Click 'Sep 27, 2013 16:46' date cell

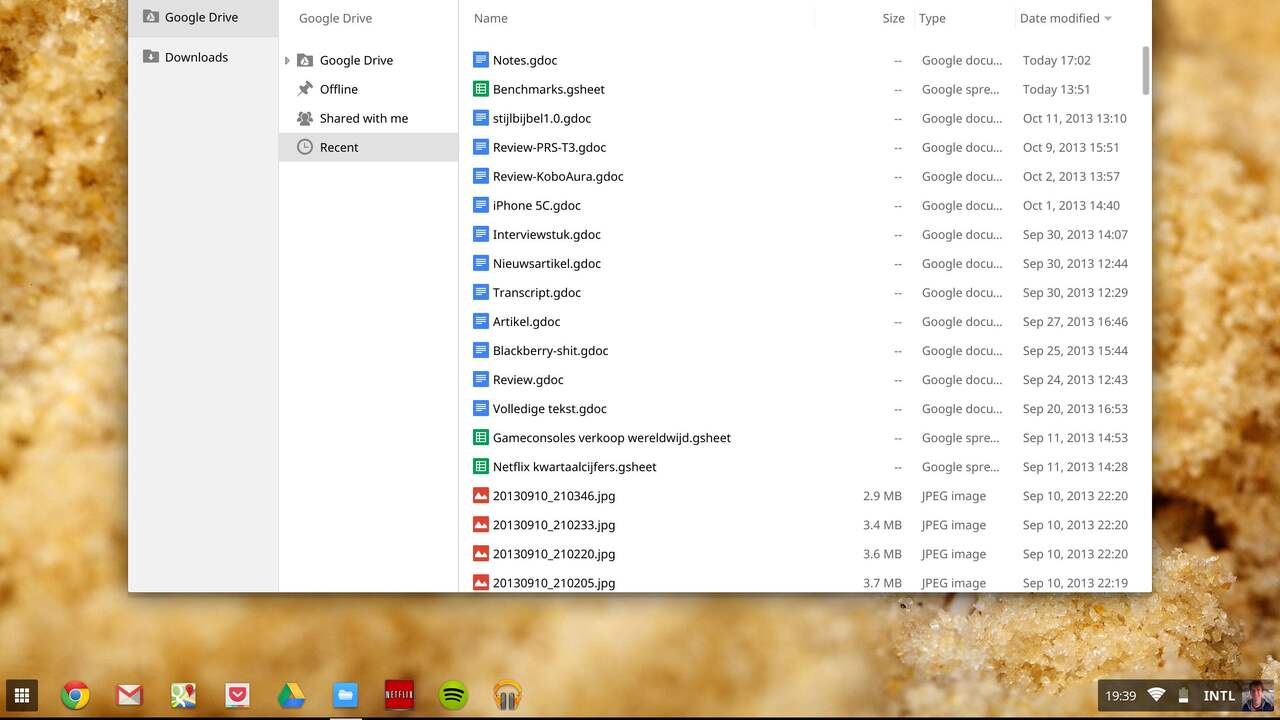click(1075, 321)
